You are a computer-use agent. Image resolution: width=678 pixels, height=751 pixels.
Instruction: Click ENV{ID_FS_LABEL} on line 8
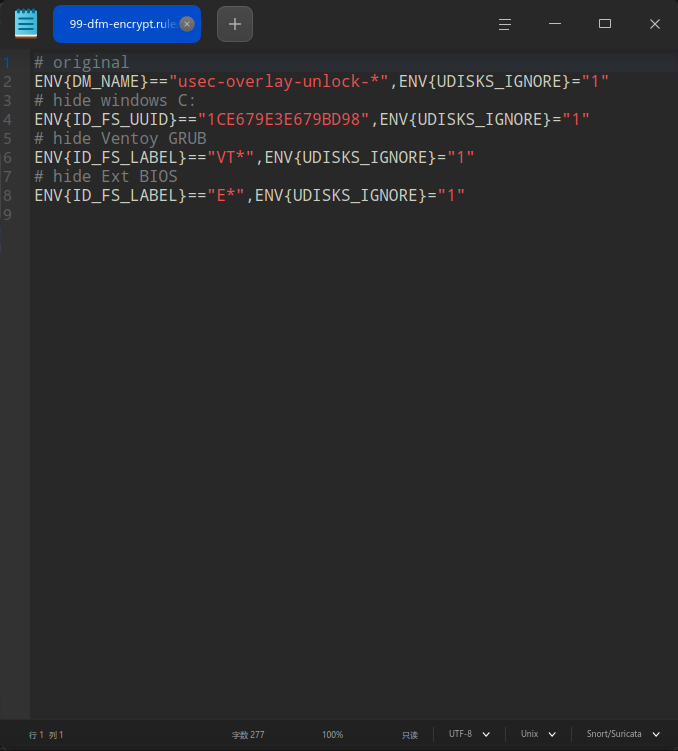pyautogui.click(x=111, y=195)
